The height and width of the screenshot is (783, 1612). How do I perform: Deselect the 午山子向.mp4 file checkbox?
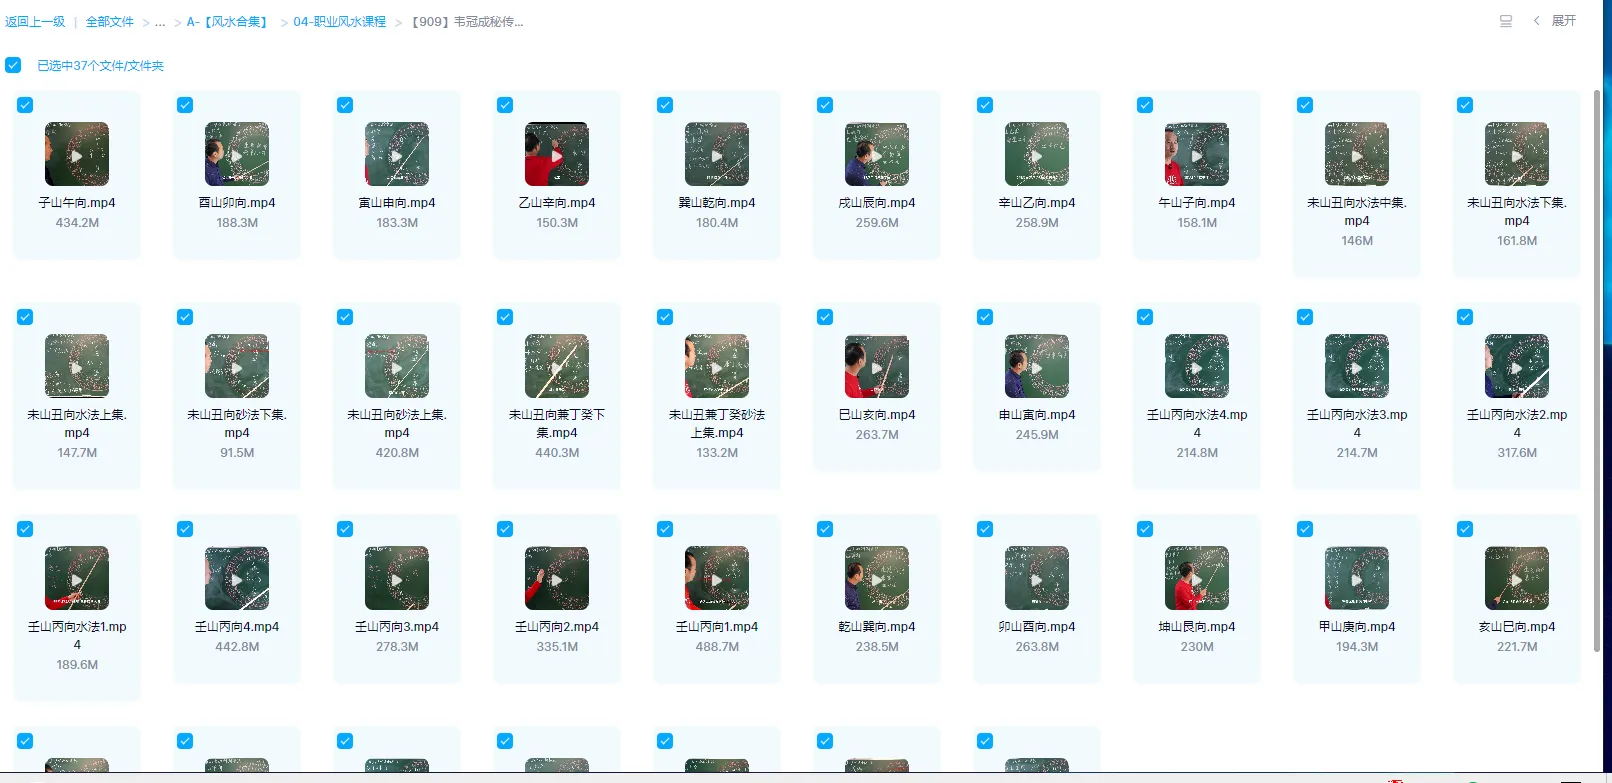point(1145,105)
